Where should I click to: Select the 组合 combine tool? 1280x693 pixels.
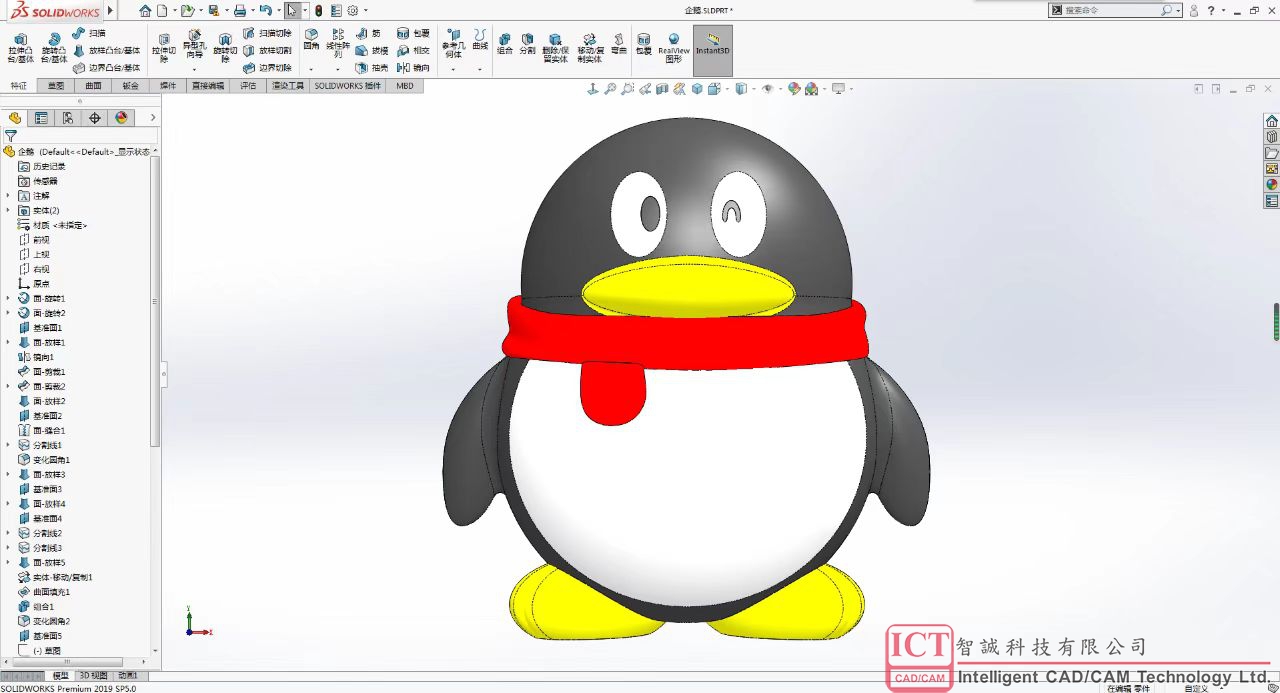pyautogui.click(x=505, y=43)
